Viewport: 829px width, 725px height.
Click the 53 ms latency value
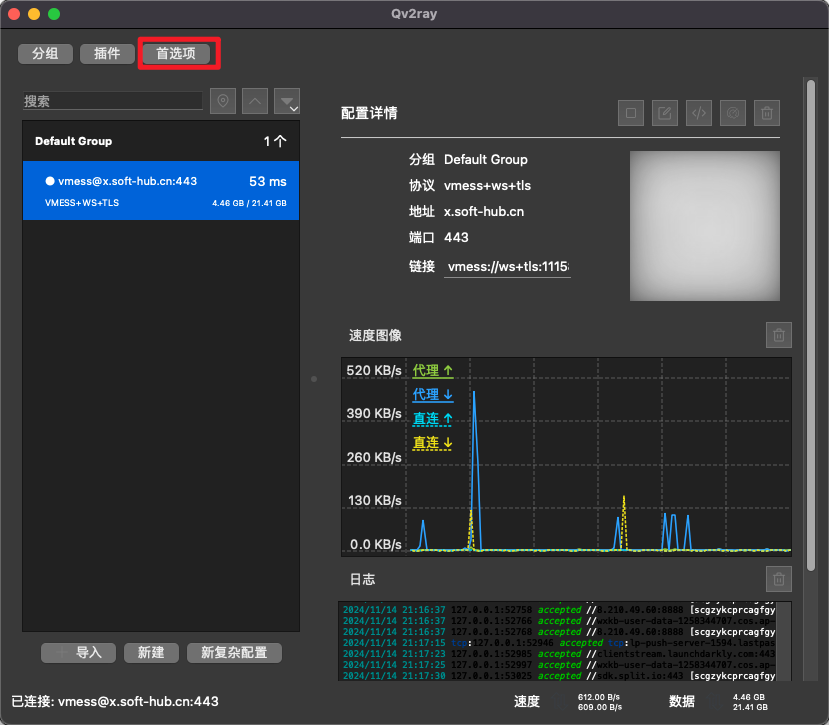[268, 181]
